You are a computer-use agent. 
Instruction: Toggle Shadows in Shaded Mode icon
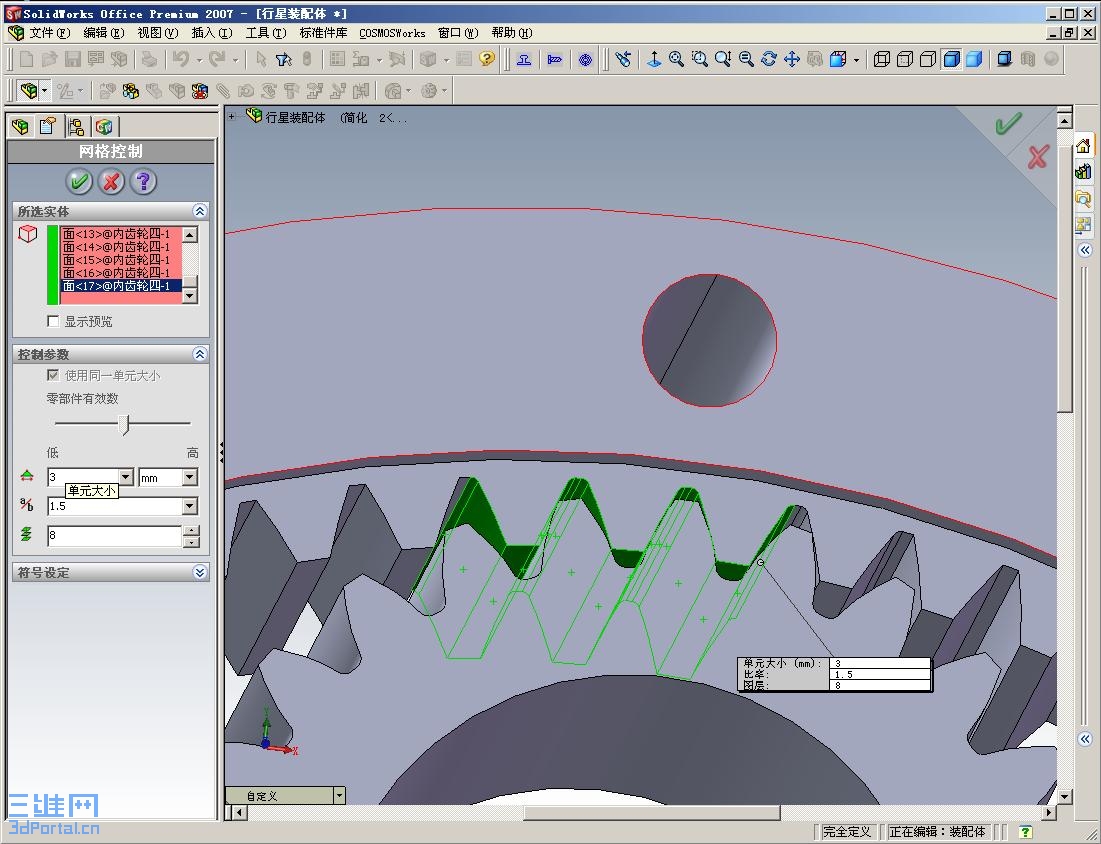[1005, 59]
